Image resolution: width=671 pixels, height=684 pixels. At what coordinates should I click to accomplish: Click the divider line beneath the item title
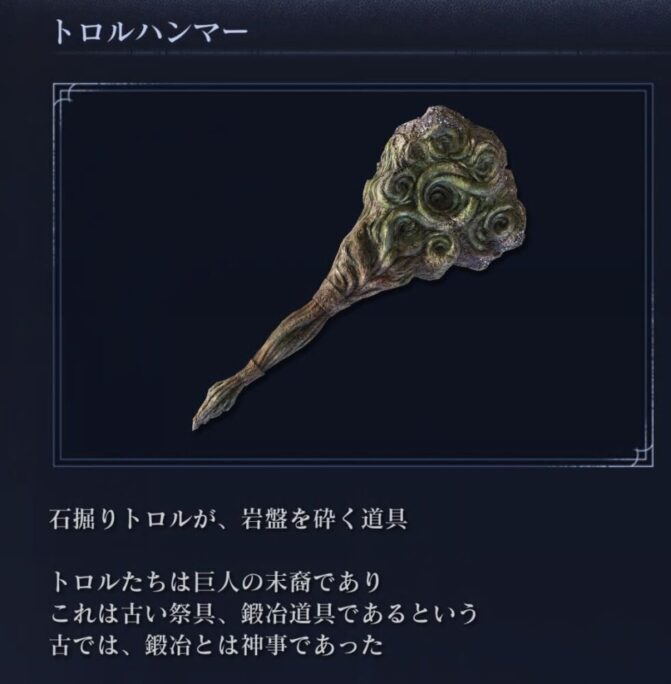[360, 54]
